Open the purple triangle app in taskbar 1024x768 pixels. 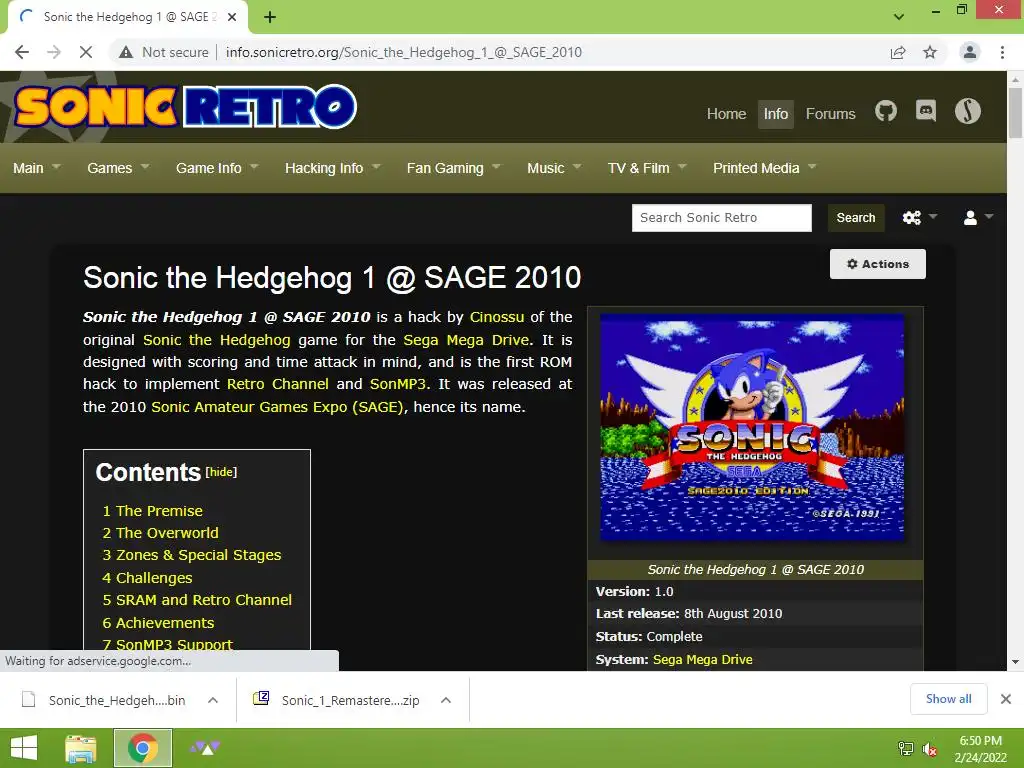[x=205, y=748]
